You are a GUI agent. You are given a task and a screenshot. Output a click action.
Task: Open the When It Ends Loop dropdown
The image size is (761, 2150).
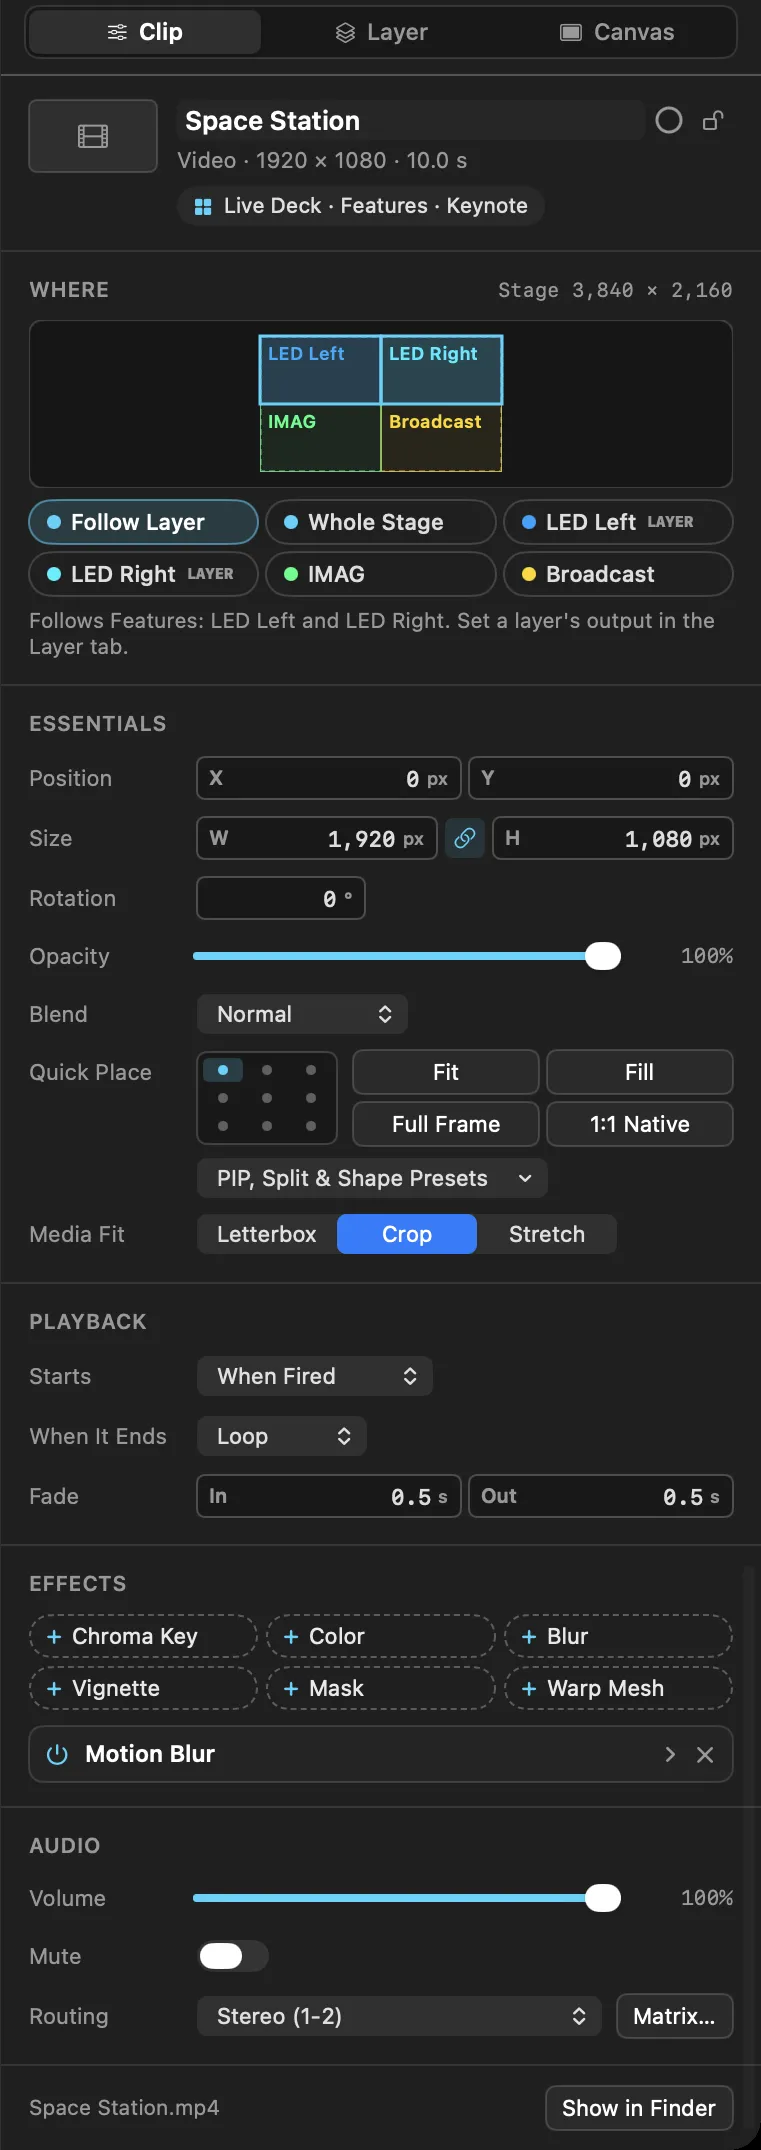tap(282, 1436)
